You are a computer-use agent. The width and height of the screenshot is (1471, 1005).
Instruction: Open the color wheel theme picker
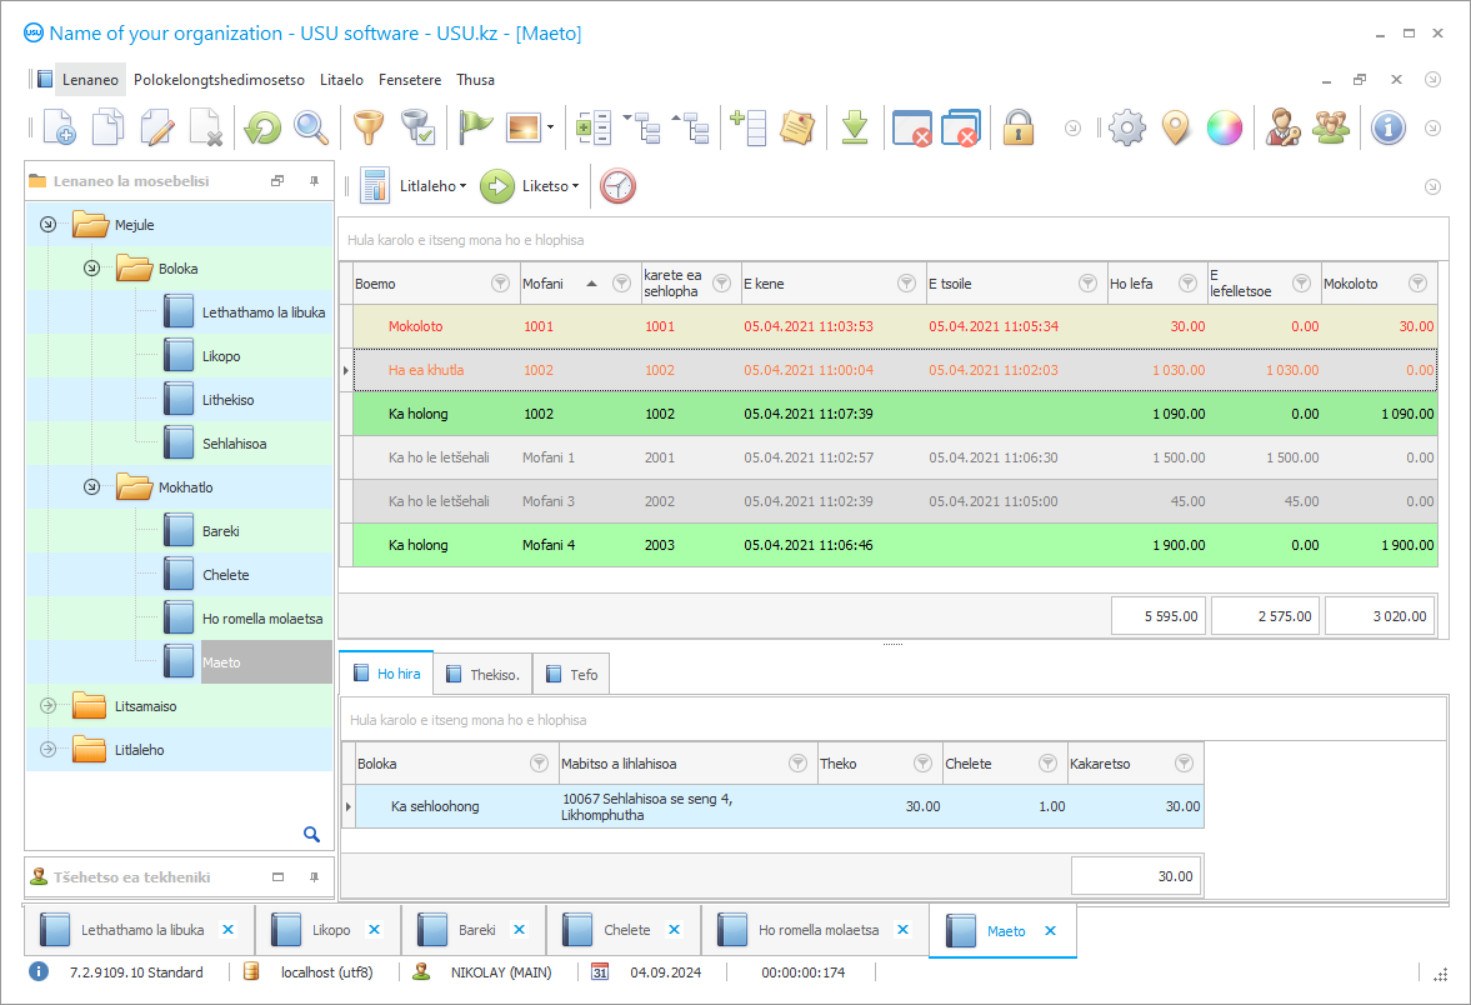click(1224, 128)
